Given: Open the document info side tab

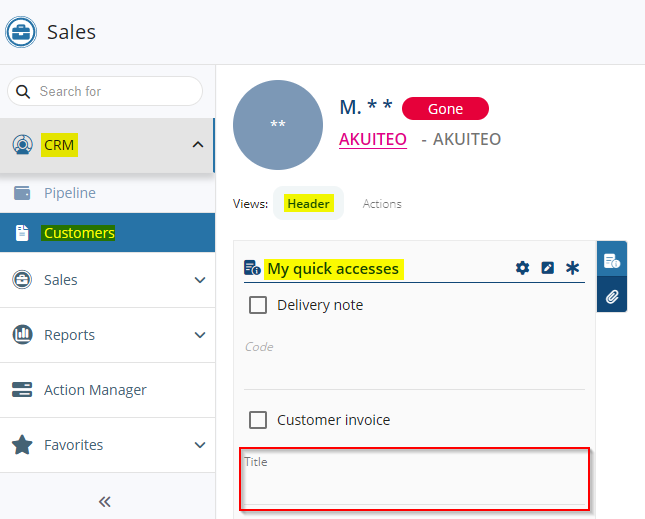Looking at the screenshot, I should tap(612, 260).
